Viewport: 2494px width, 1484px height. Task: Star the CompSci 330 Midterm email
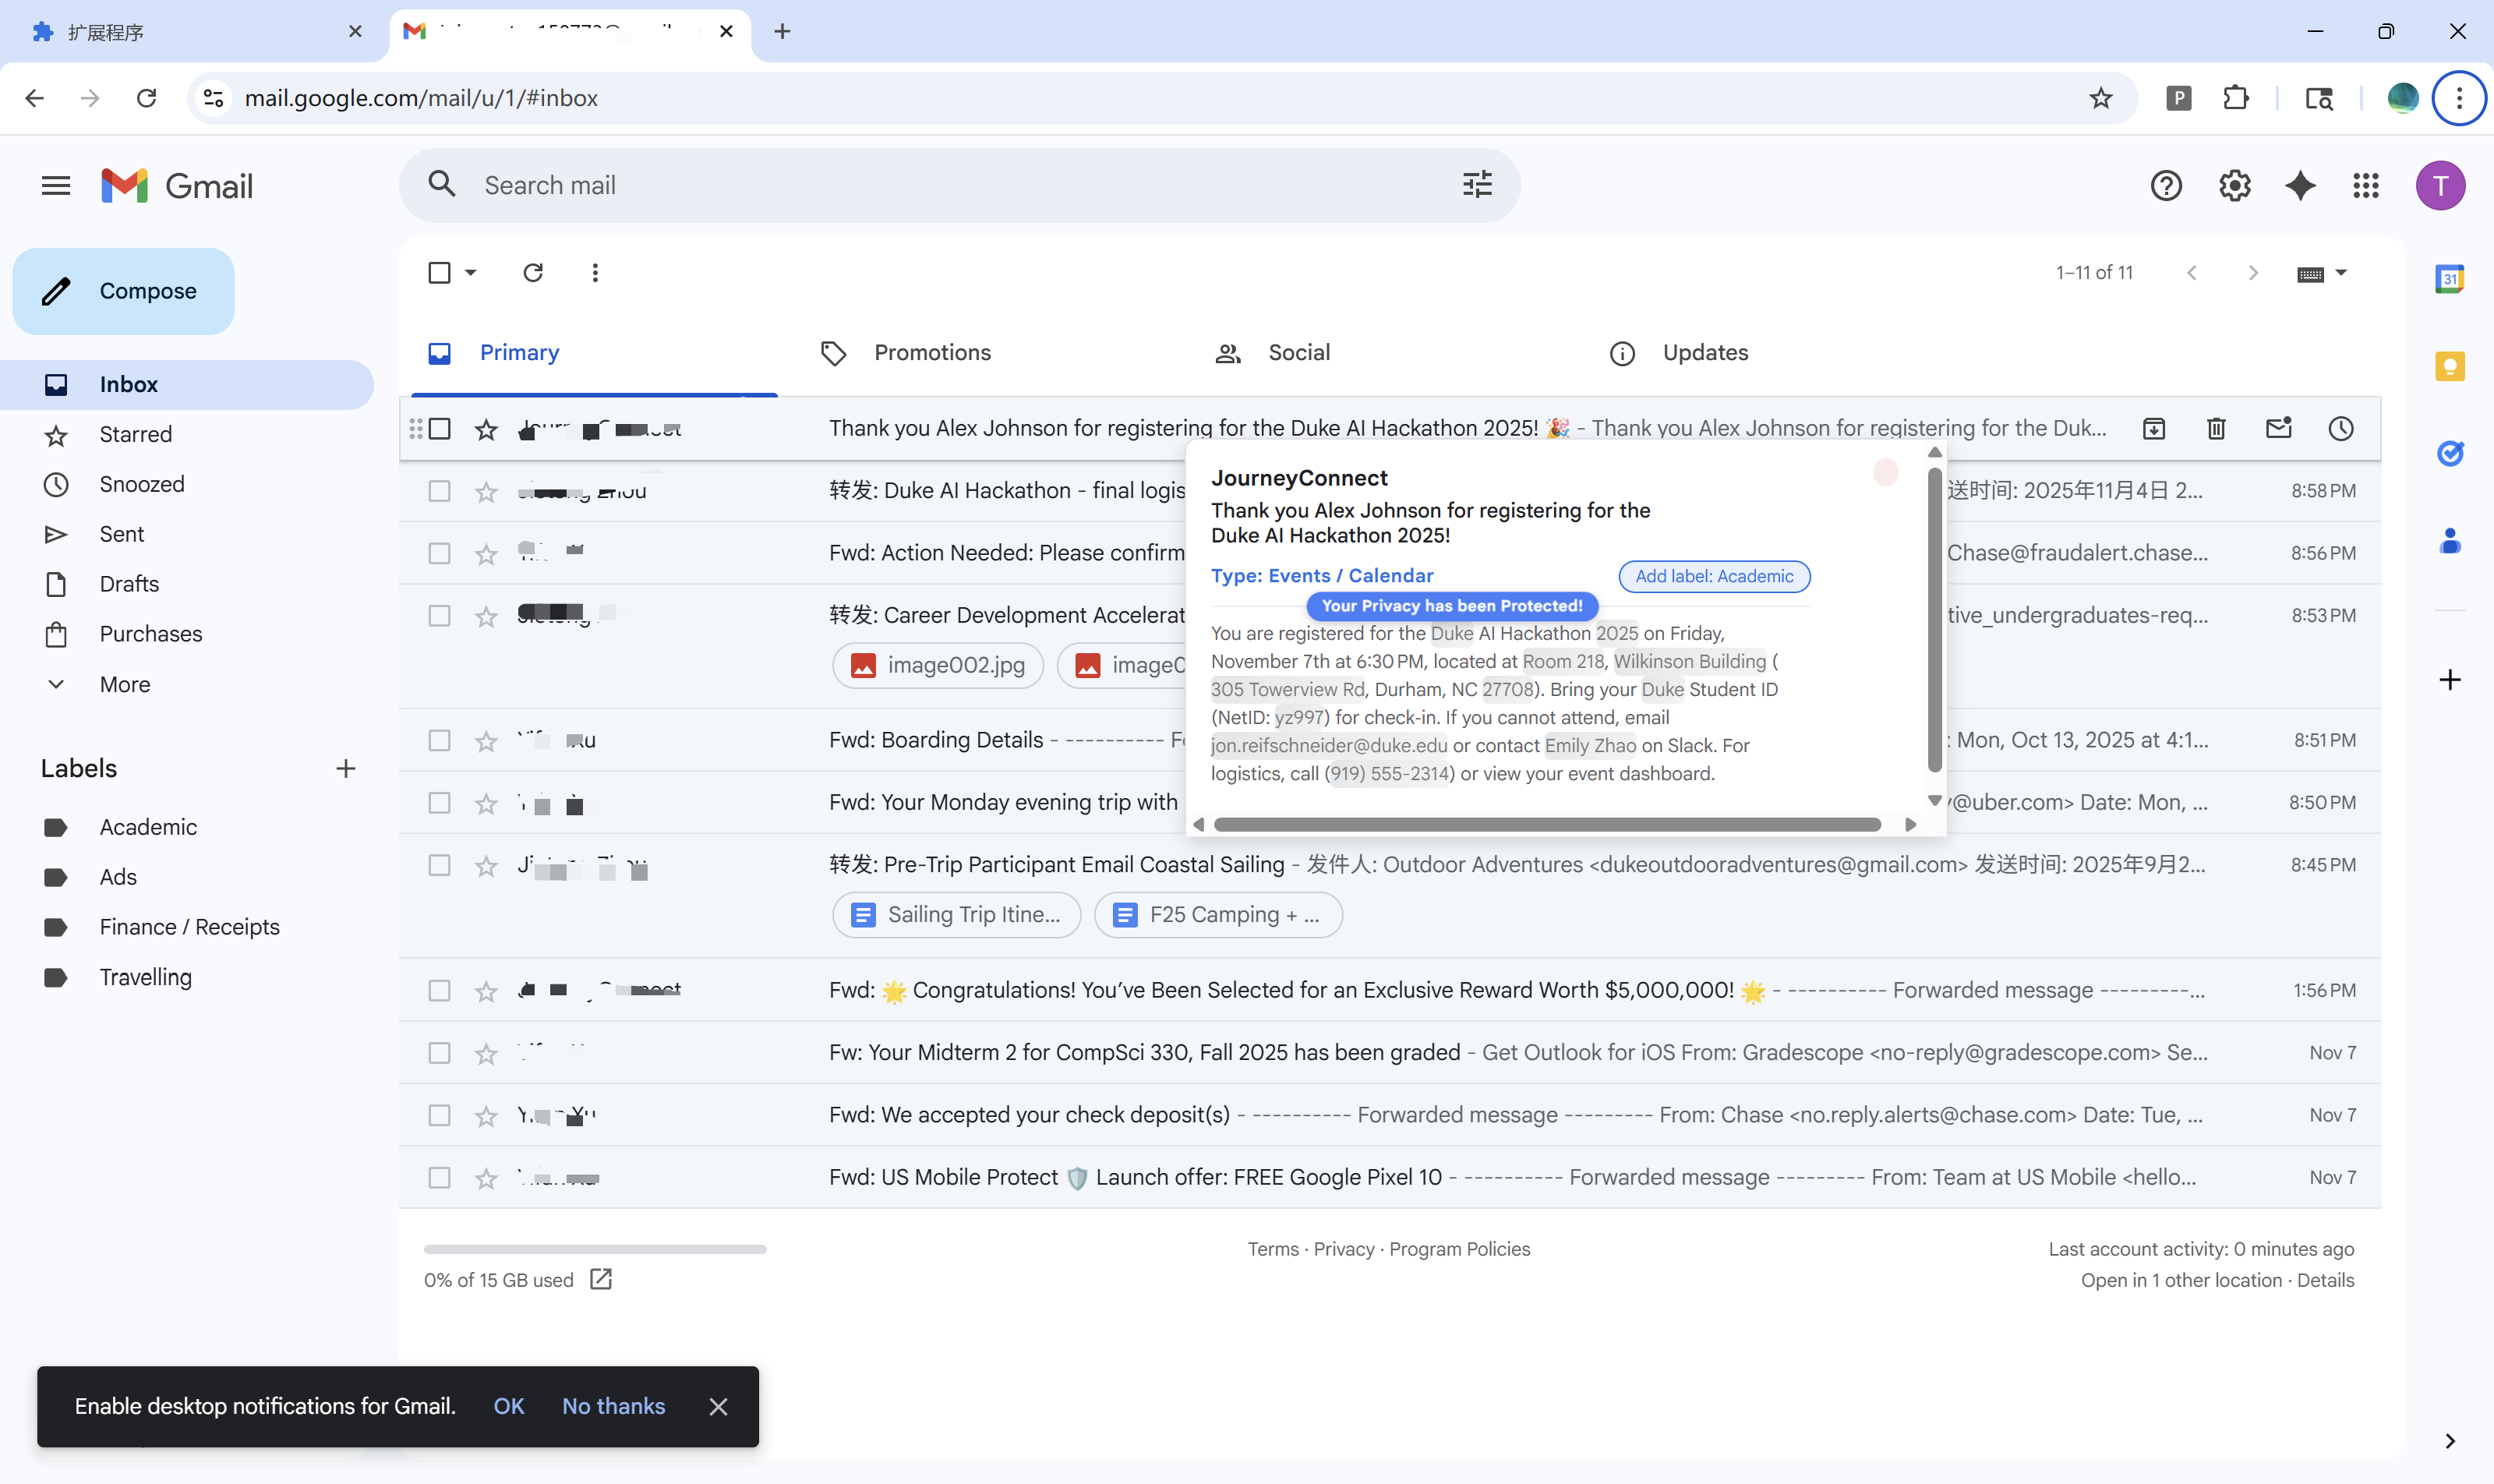pos(486,1054)
